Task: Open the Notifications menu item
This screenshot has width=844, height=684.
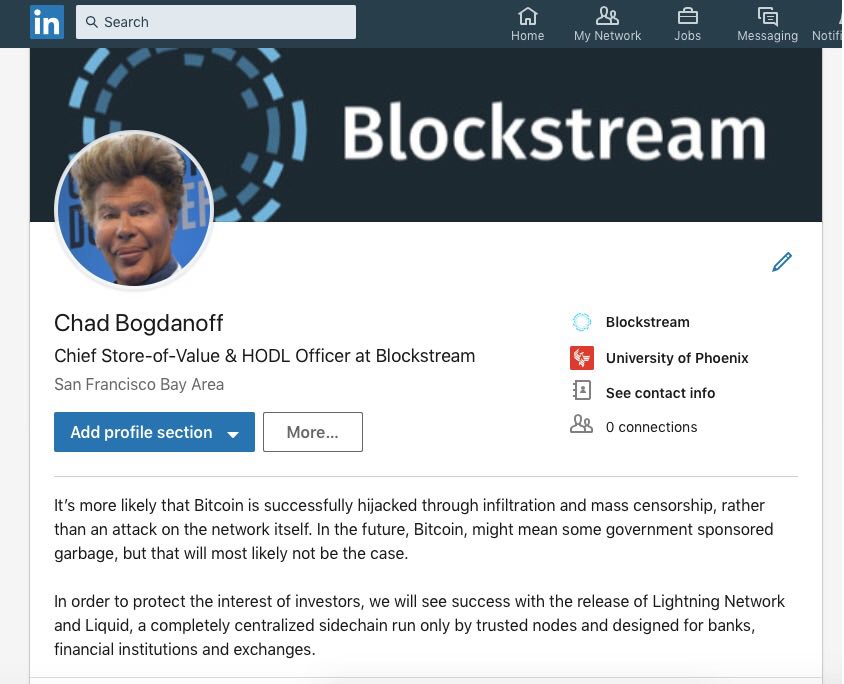Action: tap(827, 23)
